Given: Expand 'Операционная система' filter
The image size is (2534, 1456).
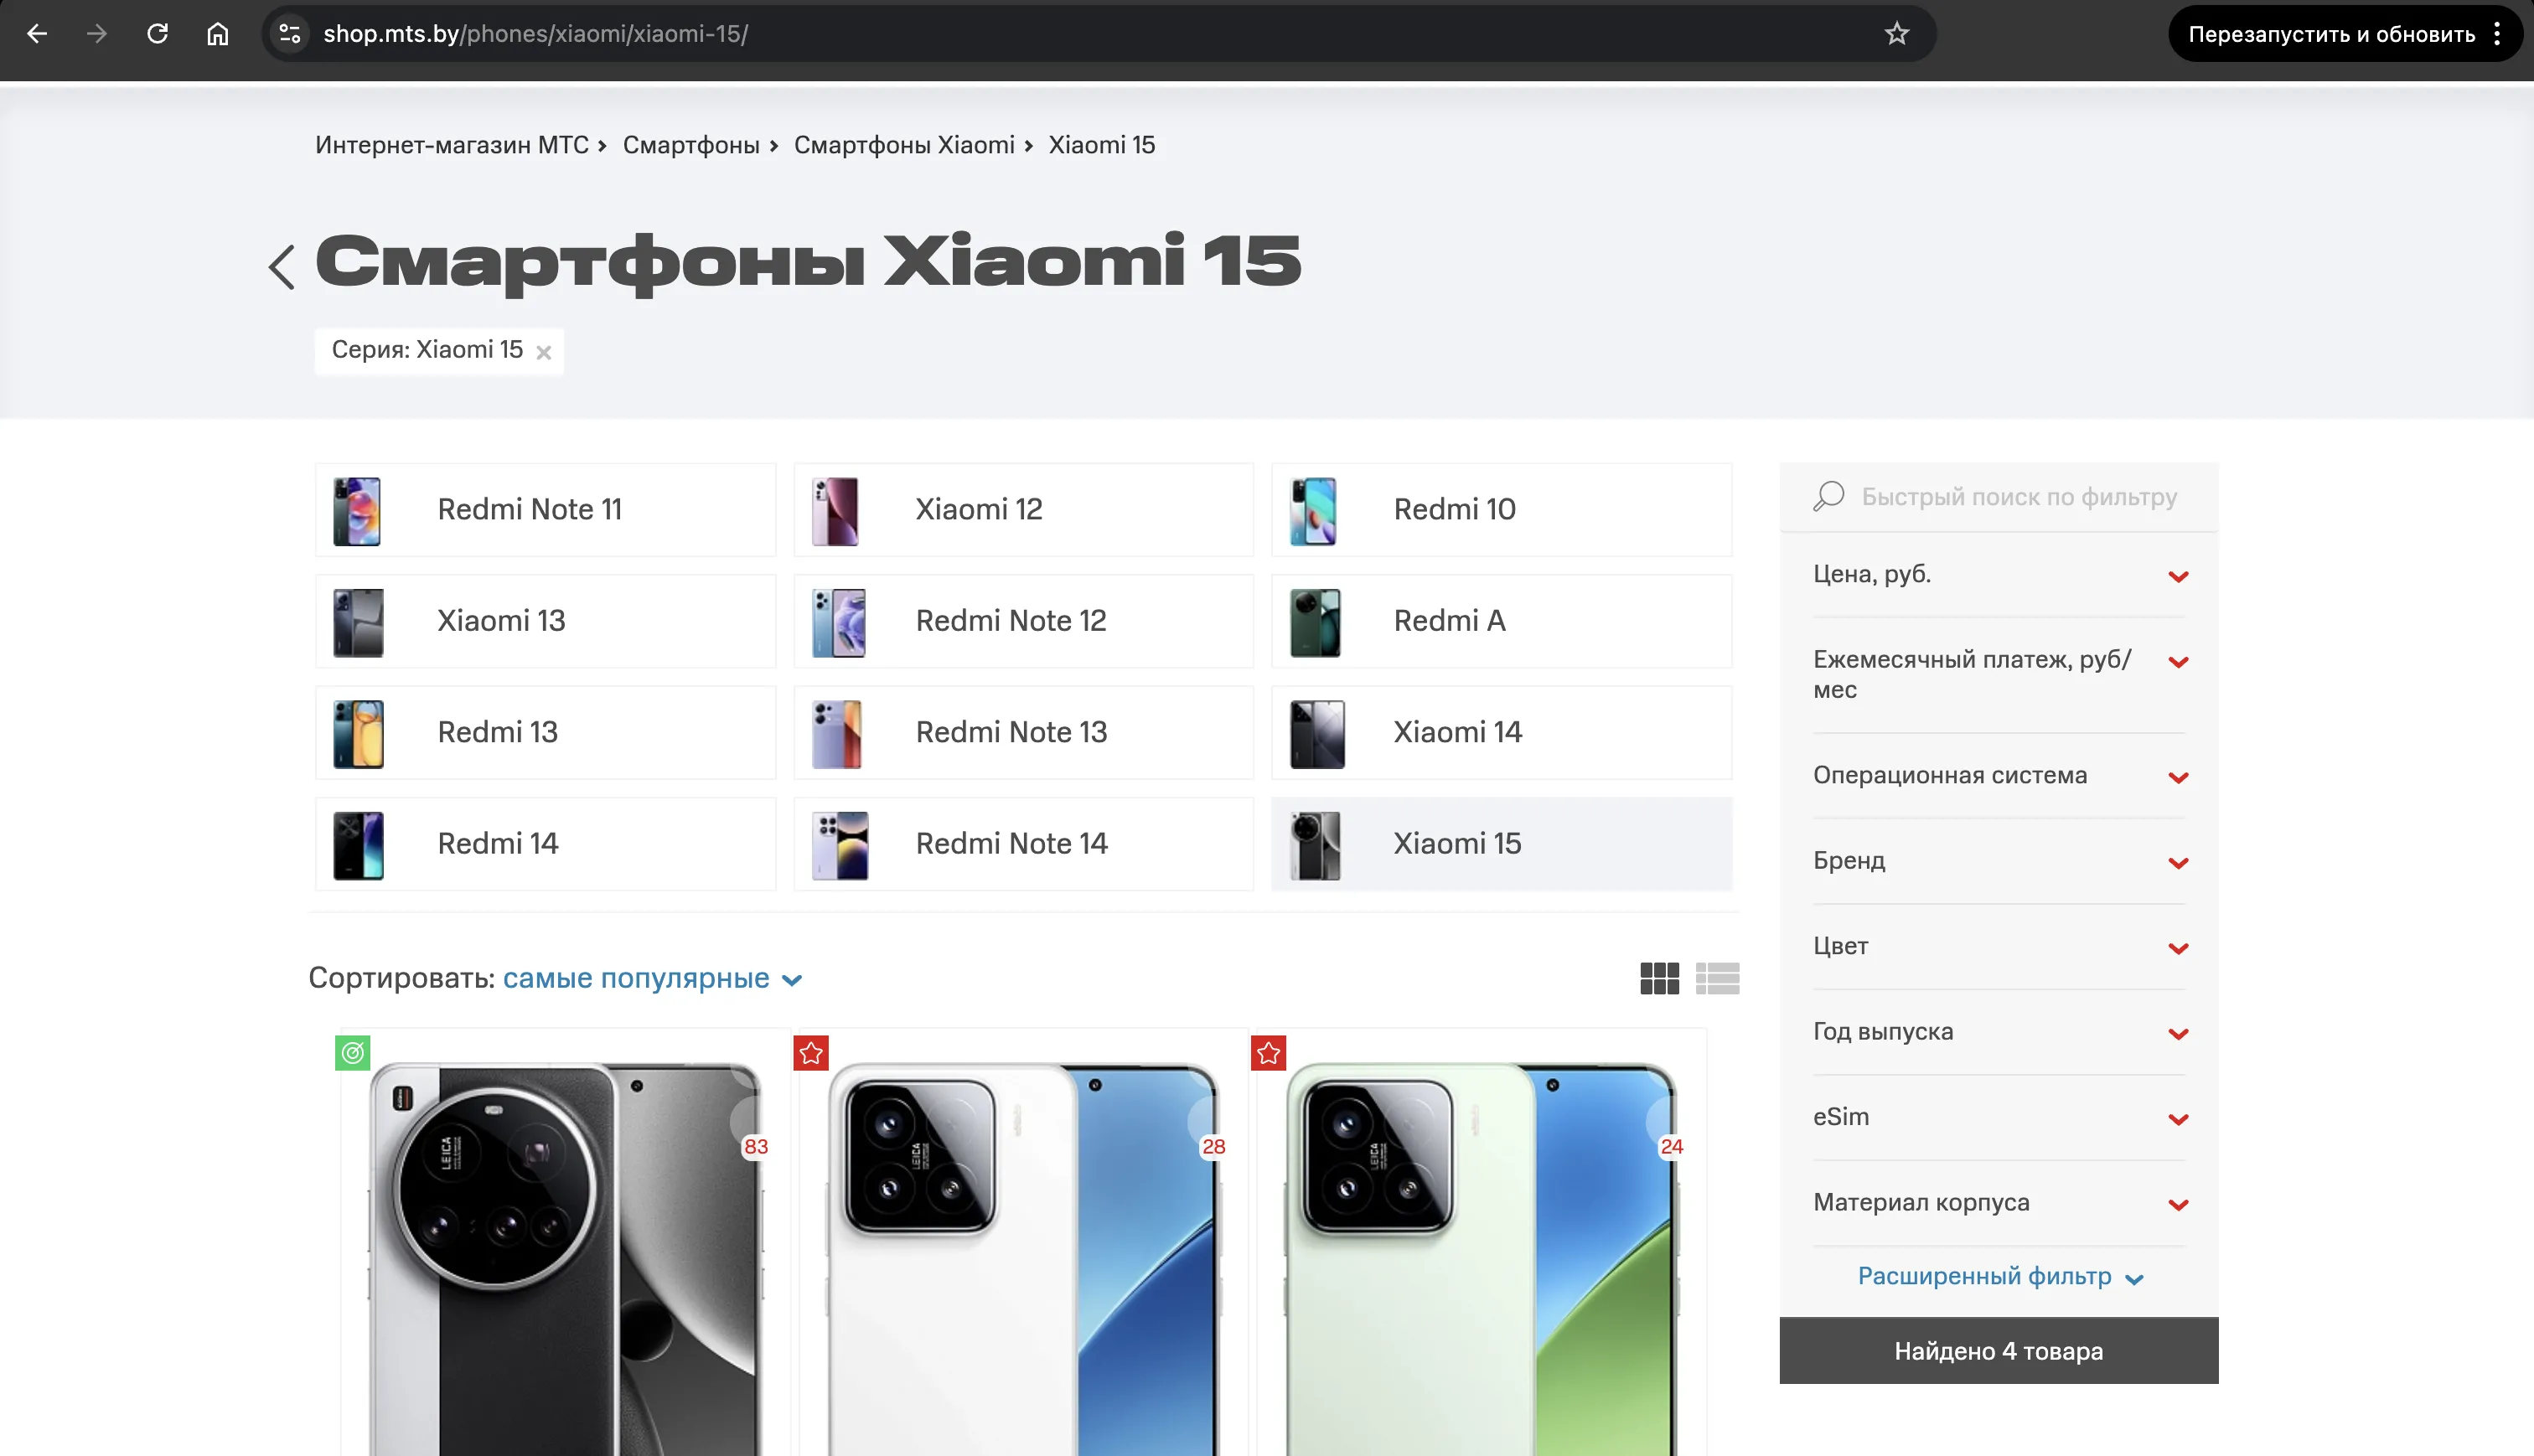Looking at the screenshot, I should point(1999,776).
